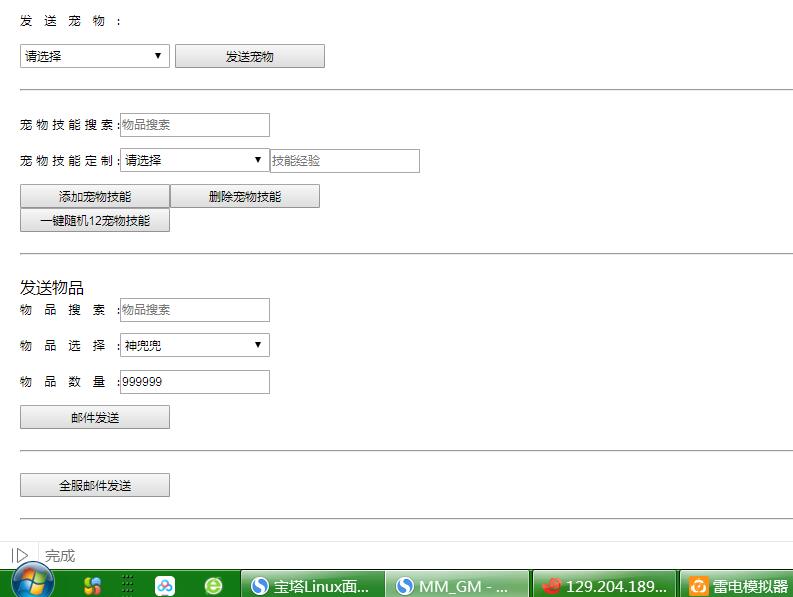The image size is (793, 597).
Task: Click the Windows Start button
Action: pyautogui.click(x=32, y=583)
